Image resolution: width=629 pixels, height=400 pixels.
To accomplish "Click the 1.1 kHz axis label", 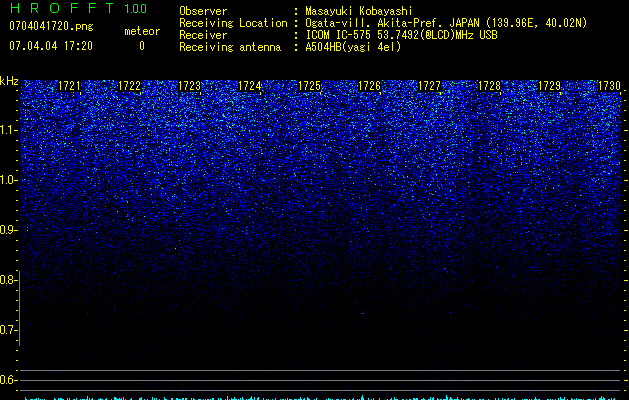I will (x=8, y=130).
